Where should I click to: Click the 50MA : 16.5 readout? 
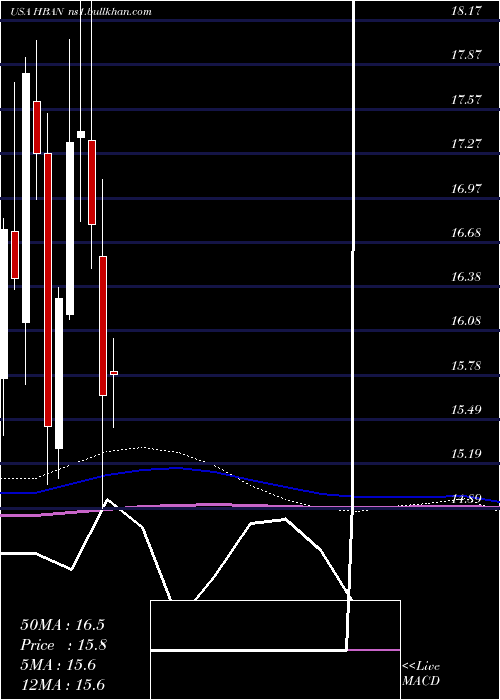[x=62, y=624]
